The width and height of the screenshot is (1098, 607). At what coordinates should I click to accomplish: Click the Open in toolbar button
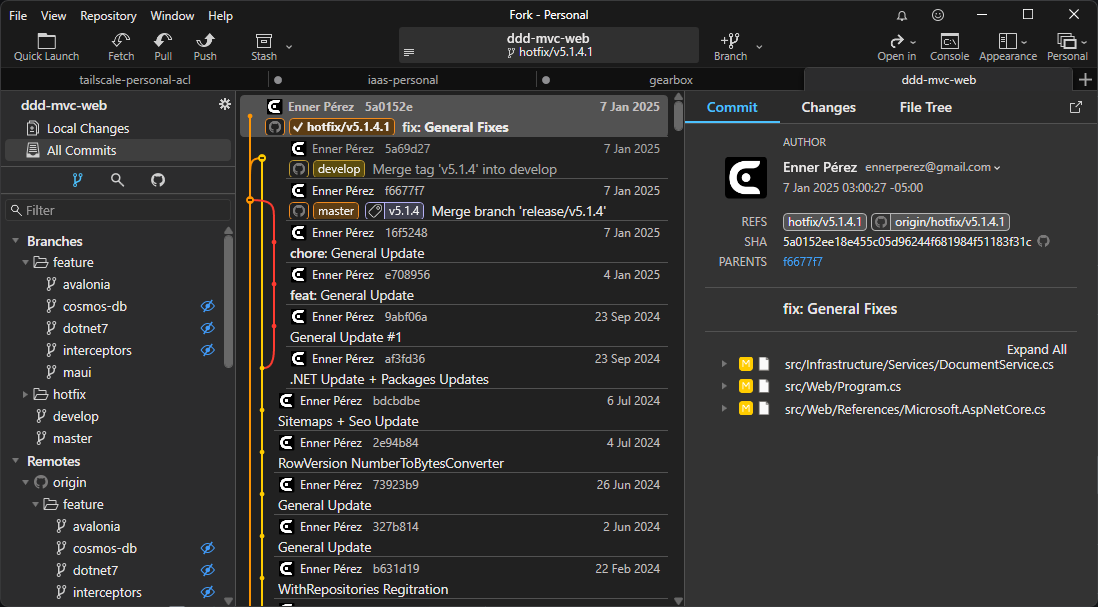pos(896,47)
